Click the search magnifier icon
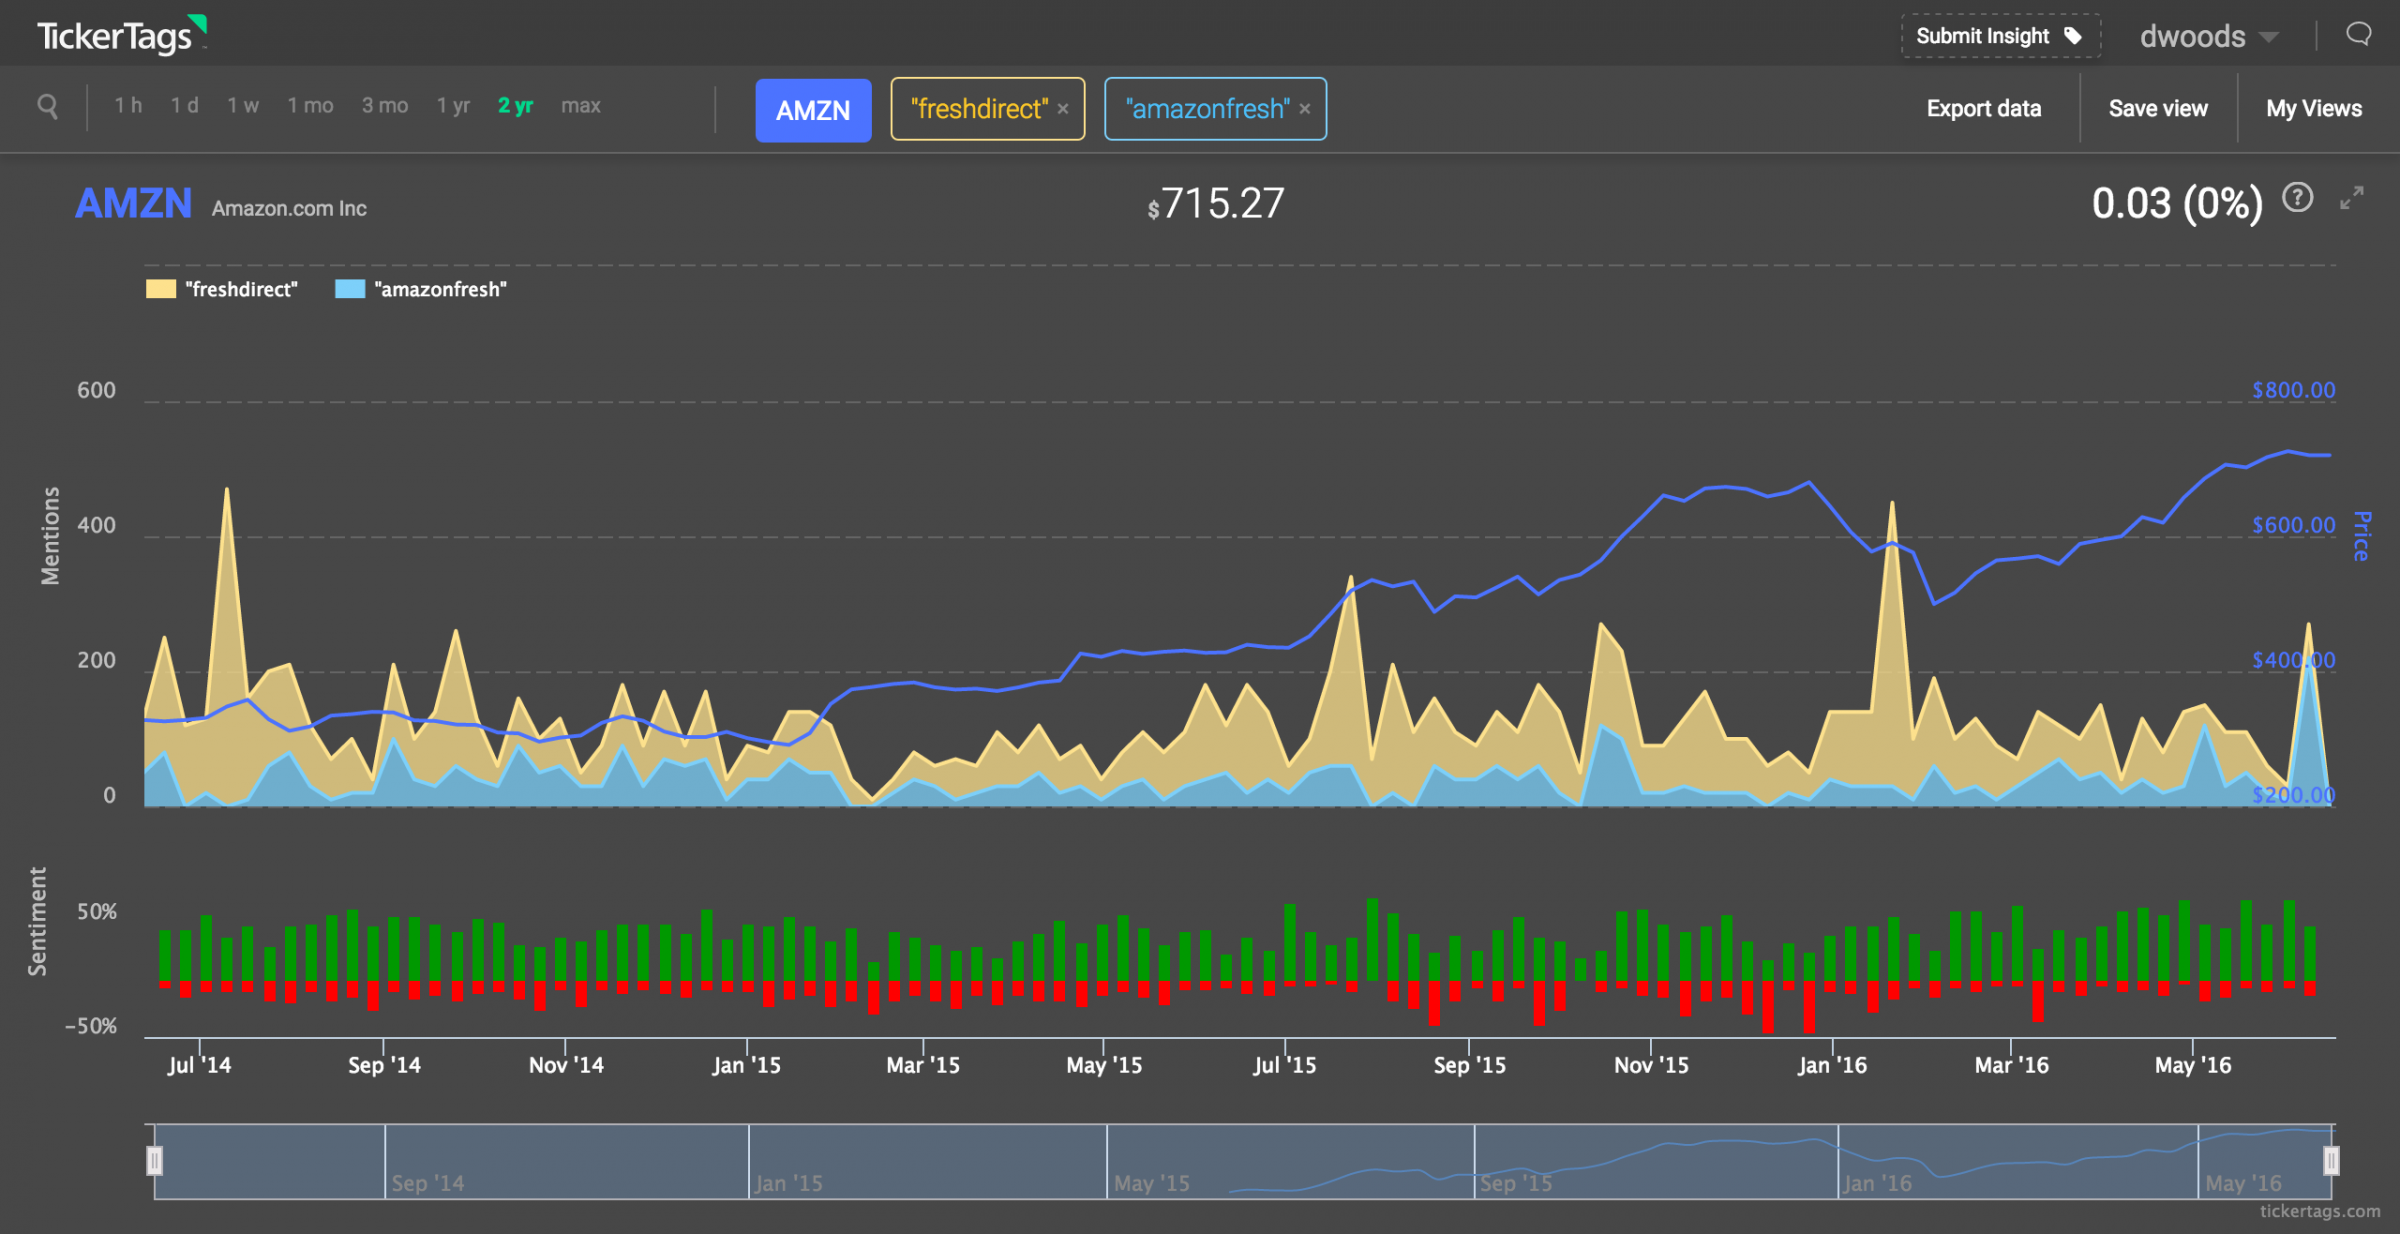2400x1234 pixels. tap(47, 106)
